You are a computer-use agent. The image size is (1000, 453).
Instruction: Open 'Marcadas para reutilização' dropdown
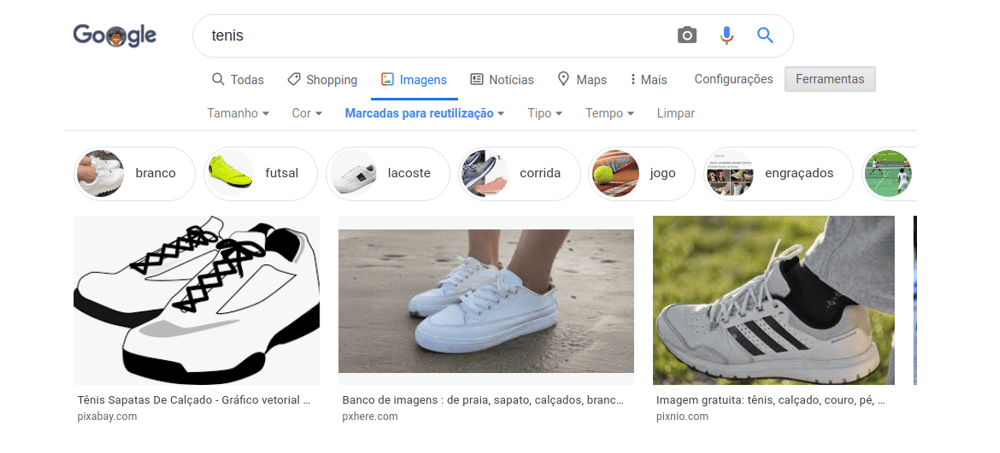[x=425, y=114]
